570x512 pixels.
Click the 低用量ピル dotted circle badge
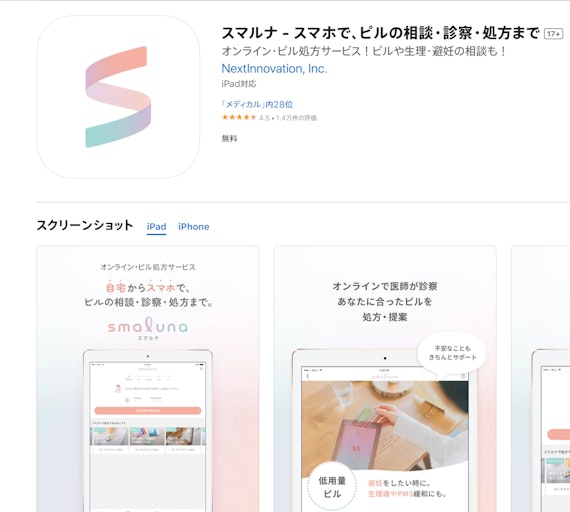pos(332,487)
